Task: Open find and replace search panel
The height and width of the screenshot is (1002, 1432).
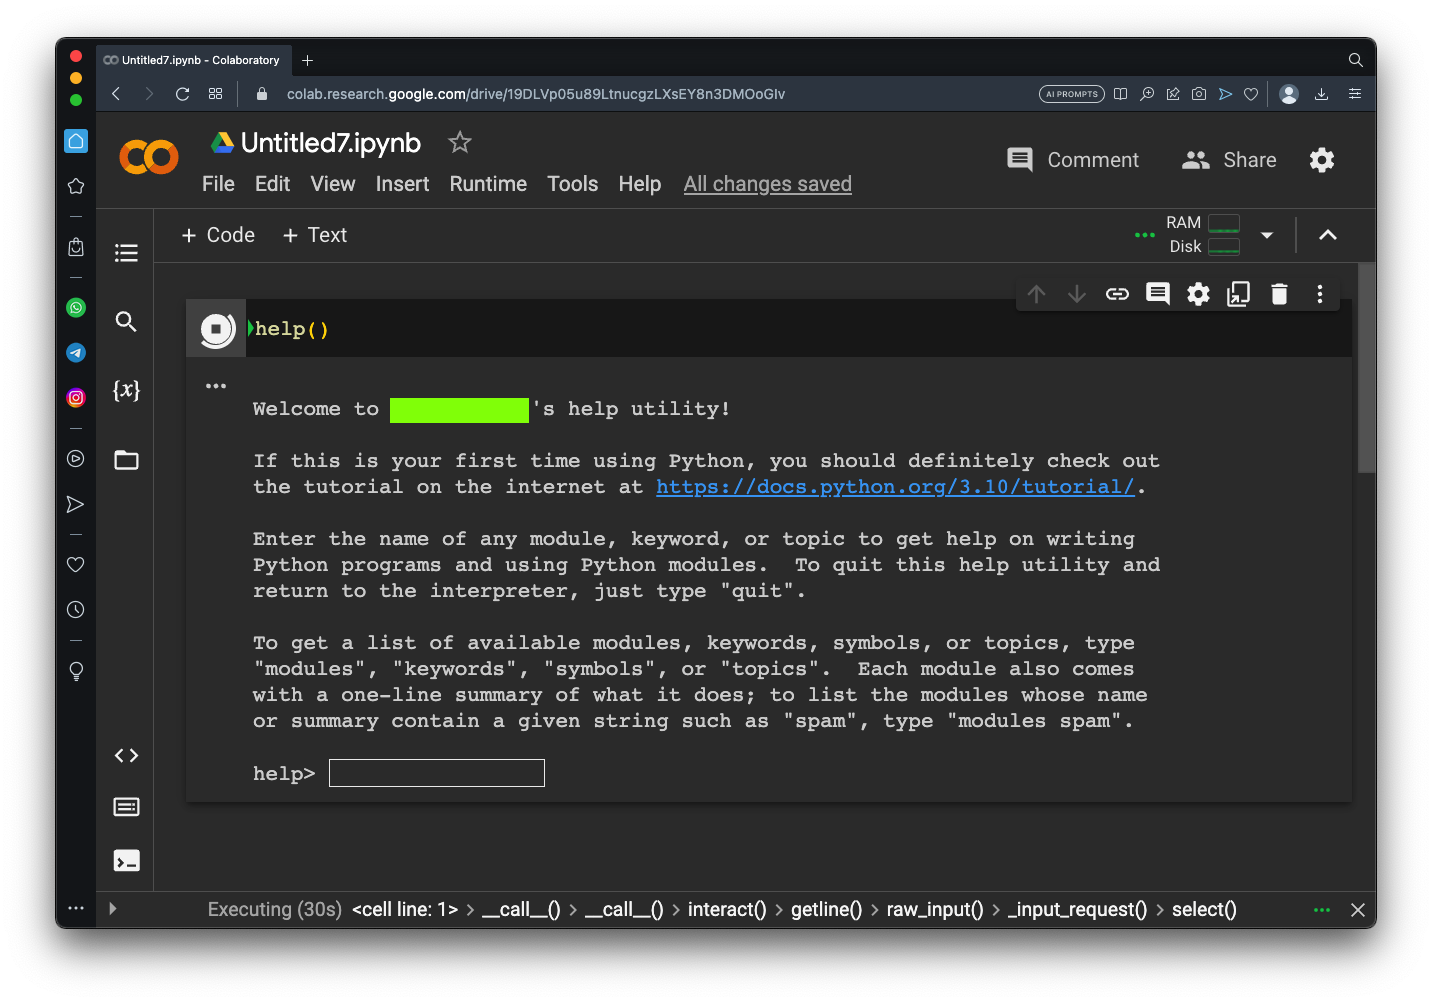Action: click(126, 321)
